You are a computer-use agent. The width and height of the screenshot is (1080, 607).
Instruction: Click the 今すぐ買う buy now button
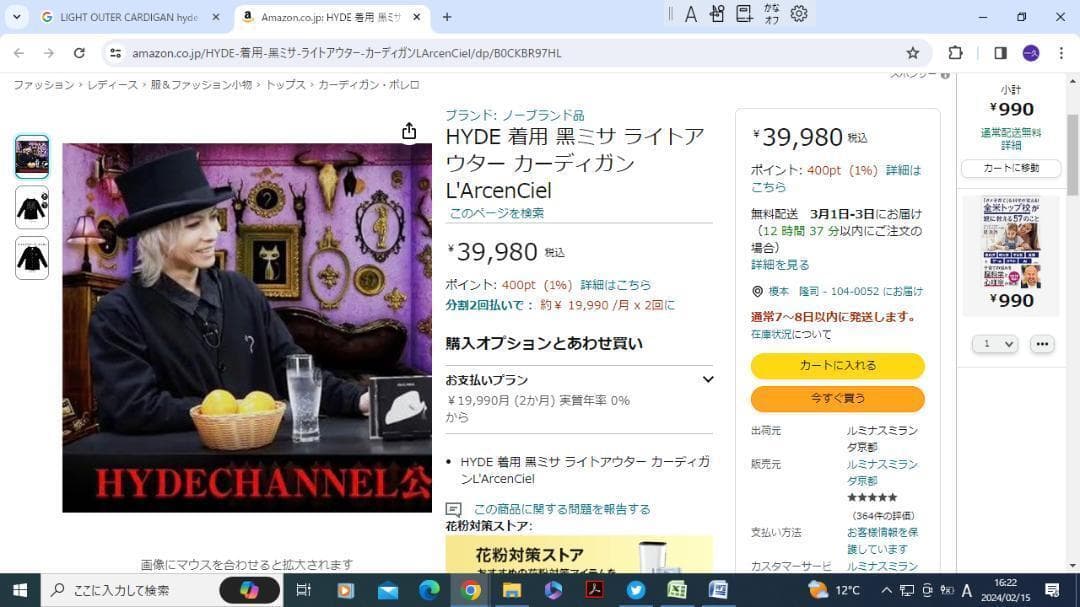pyautogui.click(x=837, y=399)
